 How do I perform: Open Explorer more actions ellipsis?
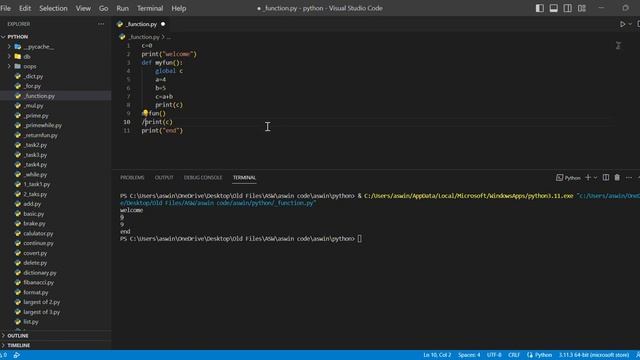point(101,24)
